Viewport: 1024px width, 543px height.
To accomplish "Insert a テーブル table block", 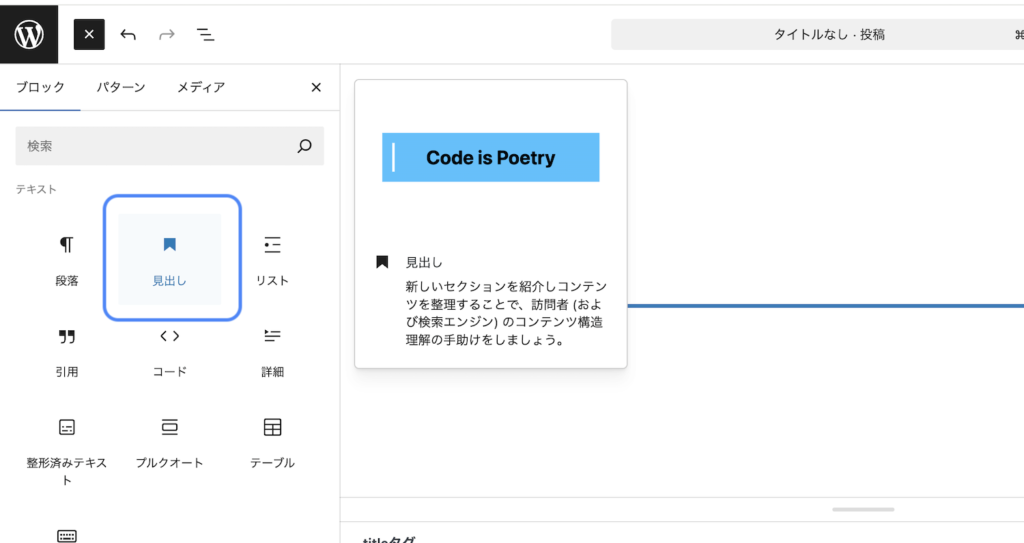I will 272,443.
